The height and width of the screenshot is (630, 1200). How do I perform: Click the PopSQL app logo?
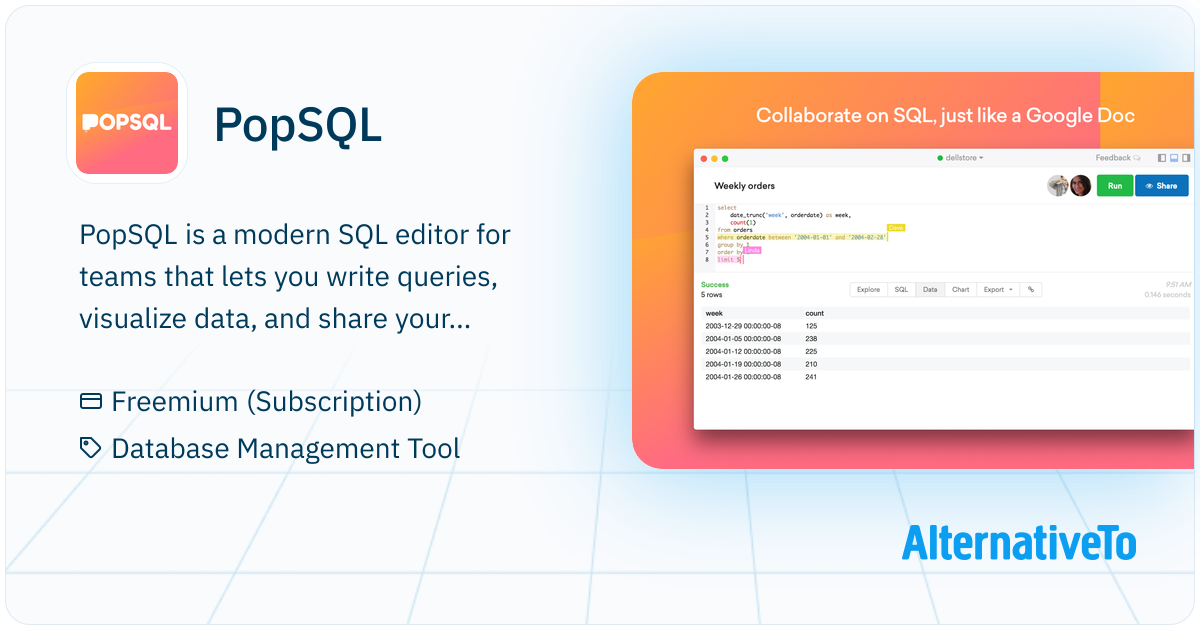click(x=126, y=123)
